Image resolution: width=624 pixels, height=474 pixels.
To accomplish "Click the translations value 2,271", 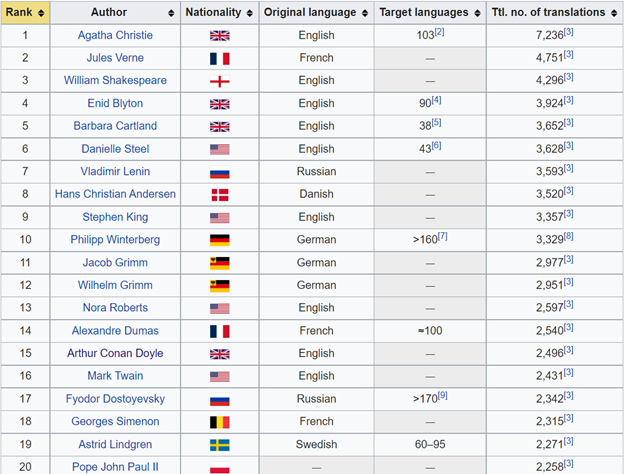I will pos(550,445).
